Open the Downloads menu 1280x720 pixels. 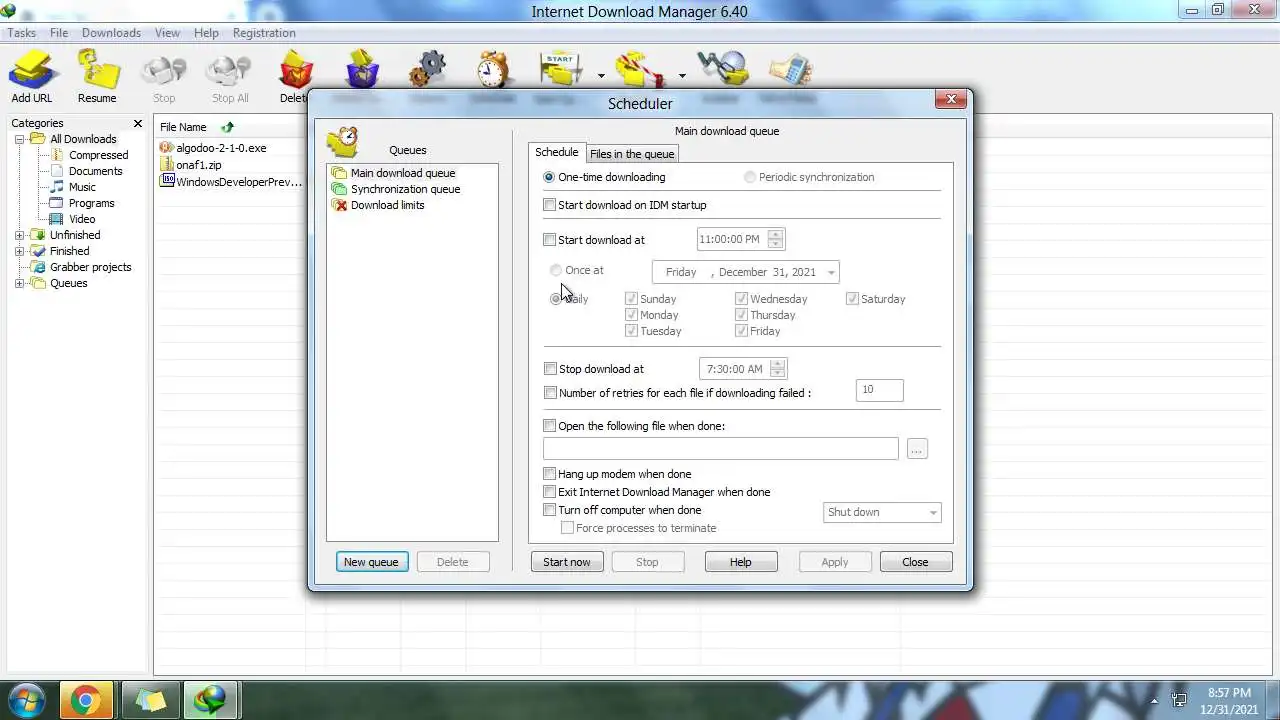(111, 33)
